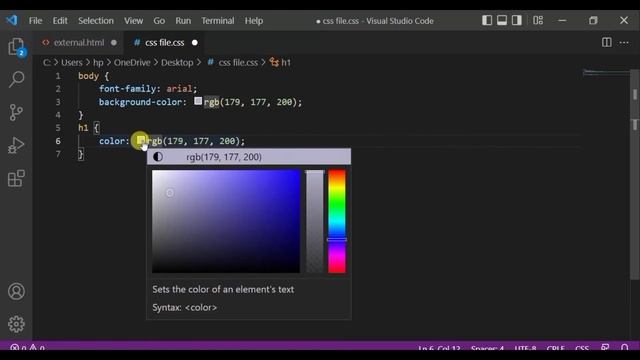
Task: Click the hue strip in color picker
Action: pyautogui.click(x=337, y=221)
